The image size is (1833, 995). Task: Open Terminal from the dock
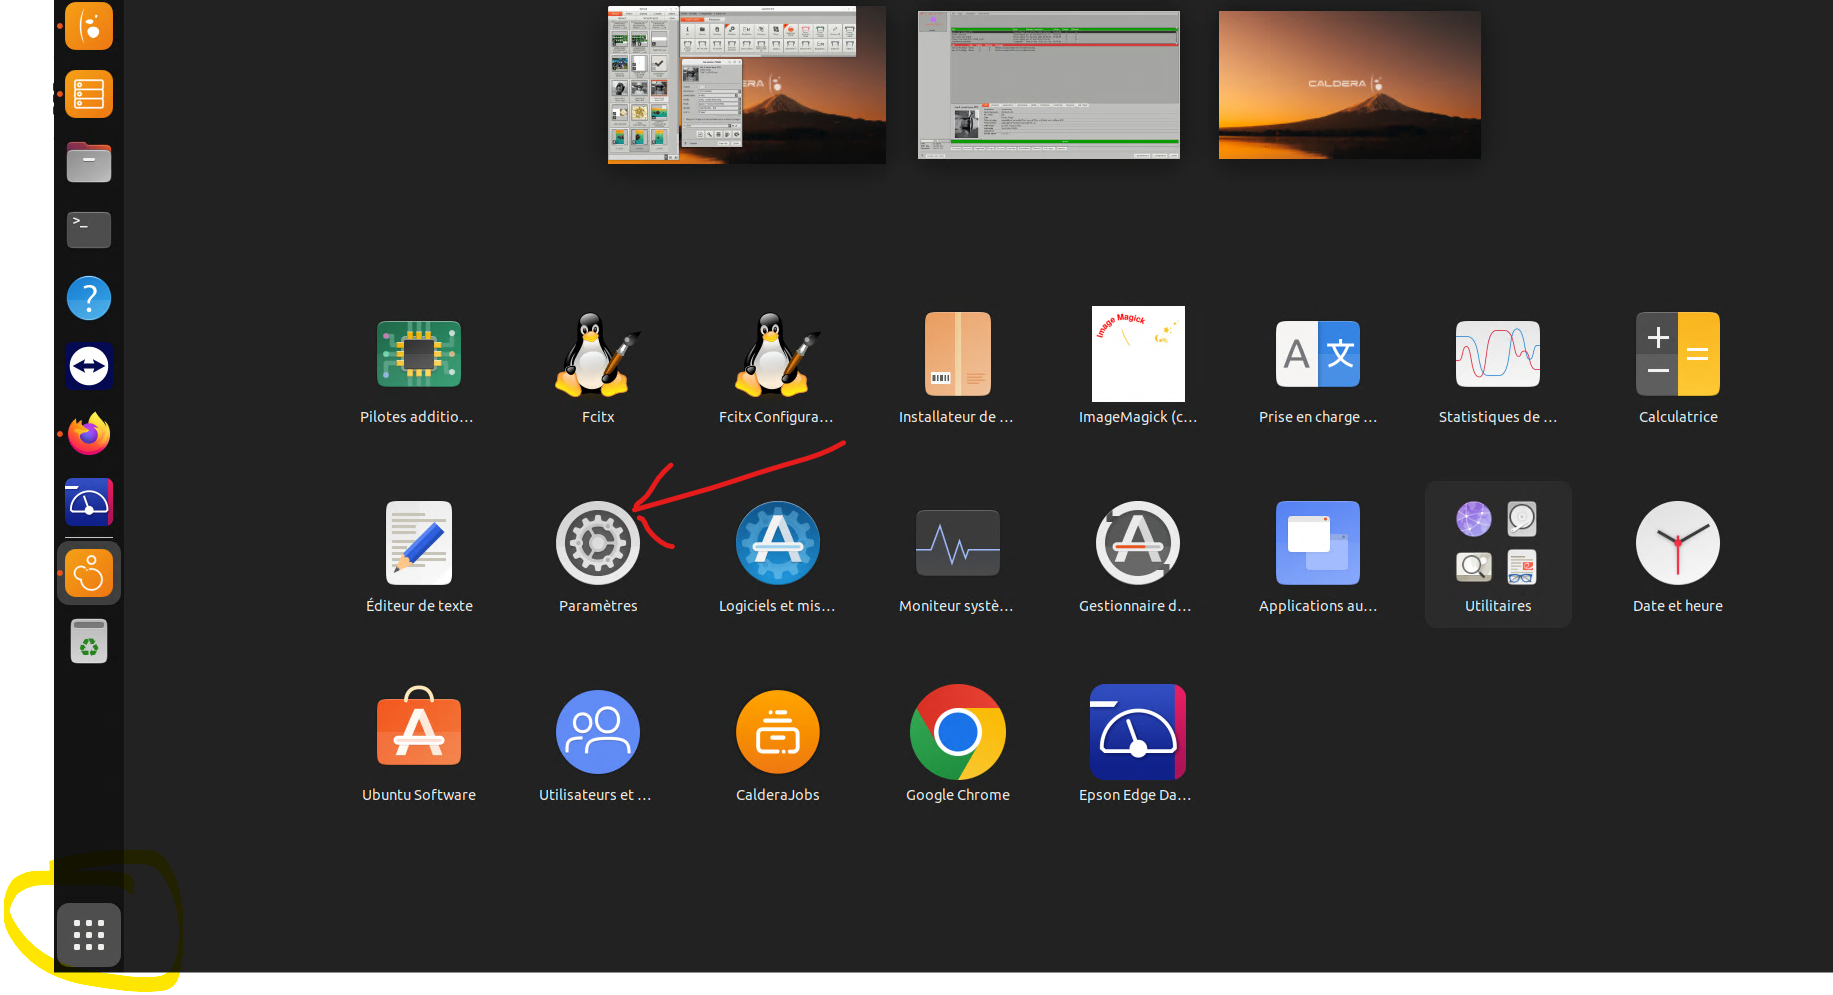tap(89, 230)
